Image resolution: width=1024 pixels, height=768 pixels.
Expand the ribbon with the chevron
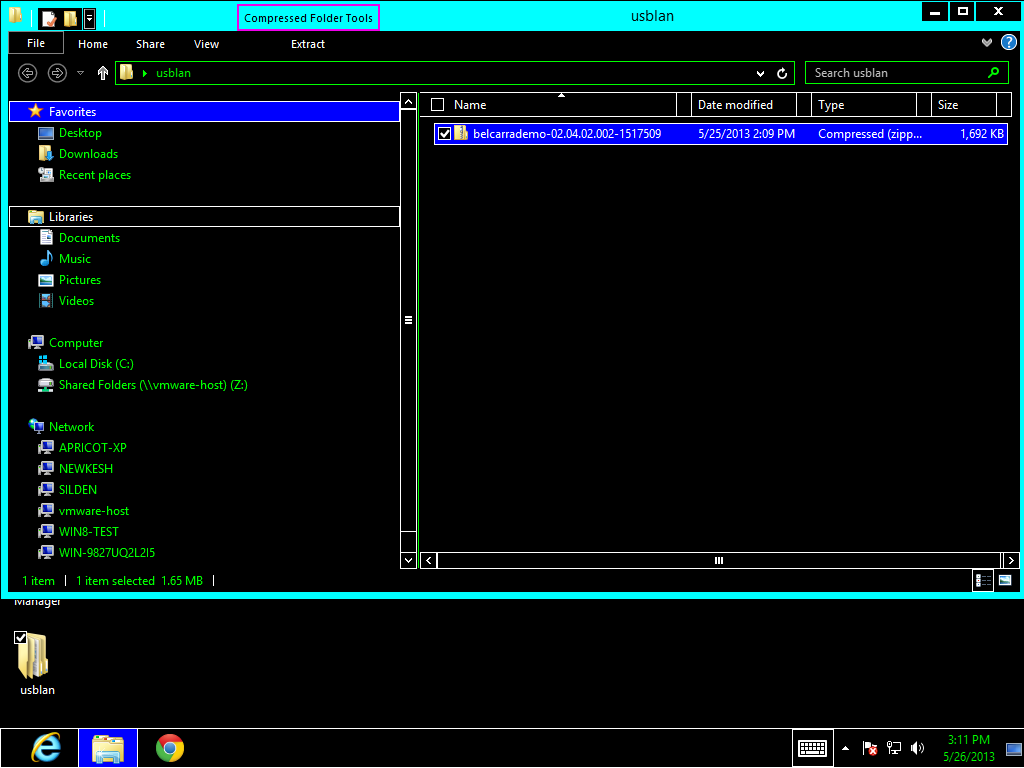[987, 43]
